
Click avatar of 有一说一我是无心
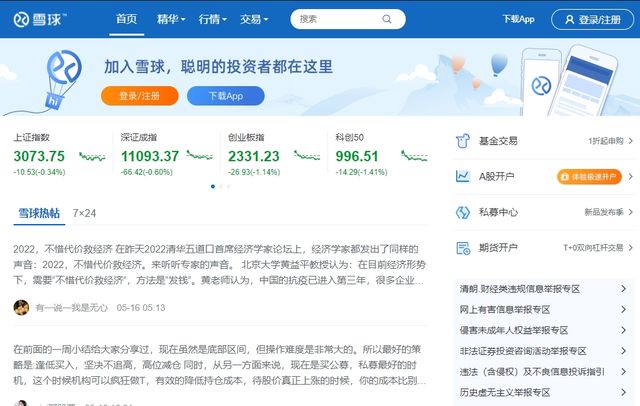point(21,308)
